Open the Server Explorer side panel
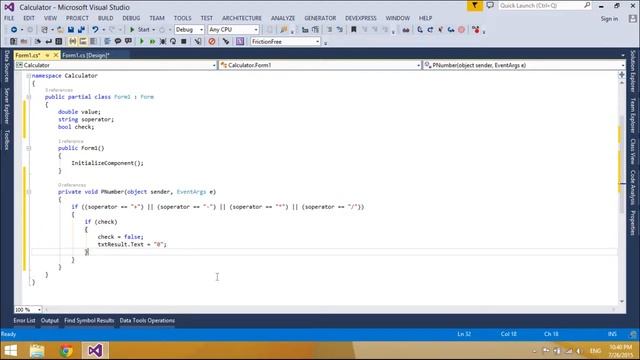640x360 pixels. click(x=7, y=105)
